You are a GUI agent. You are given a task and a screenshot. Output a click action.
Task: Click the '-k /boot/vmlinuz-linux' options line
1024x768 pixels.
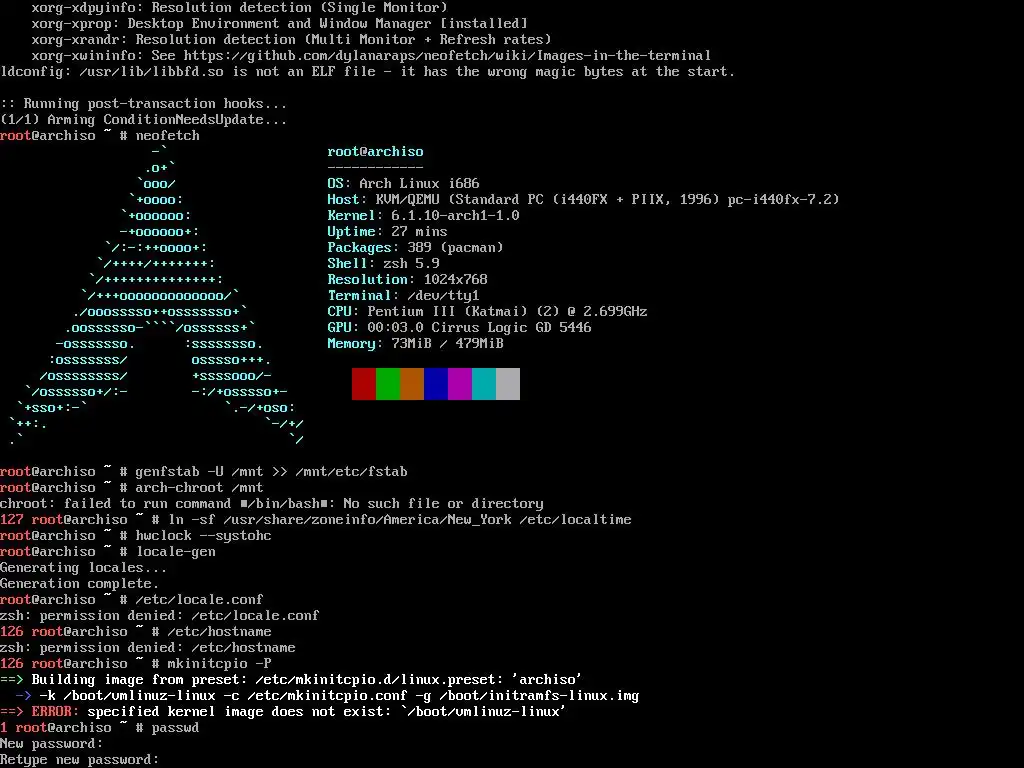click(328, 696)
